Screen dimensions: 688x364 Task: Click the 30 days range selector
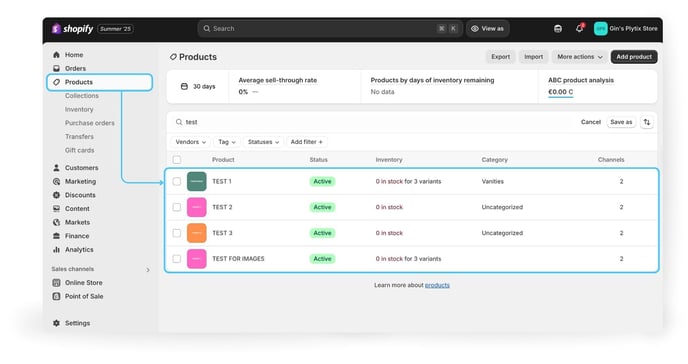click(x=198, y=86)
